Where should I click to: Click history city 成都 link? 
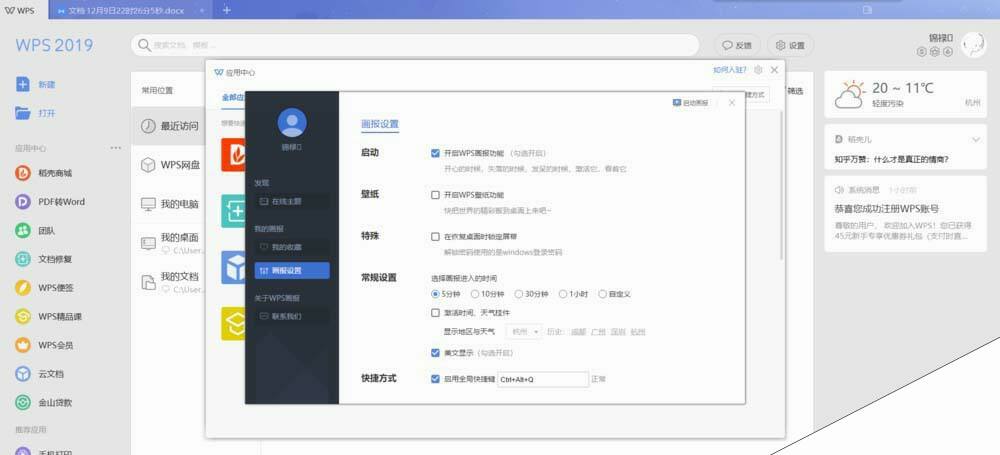coord(578,332)
